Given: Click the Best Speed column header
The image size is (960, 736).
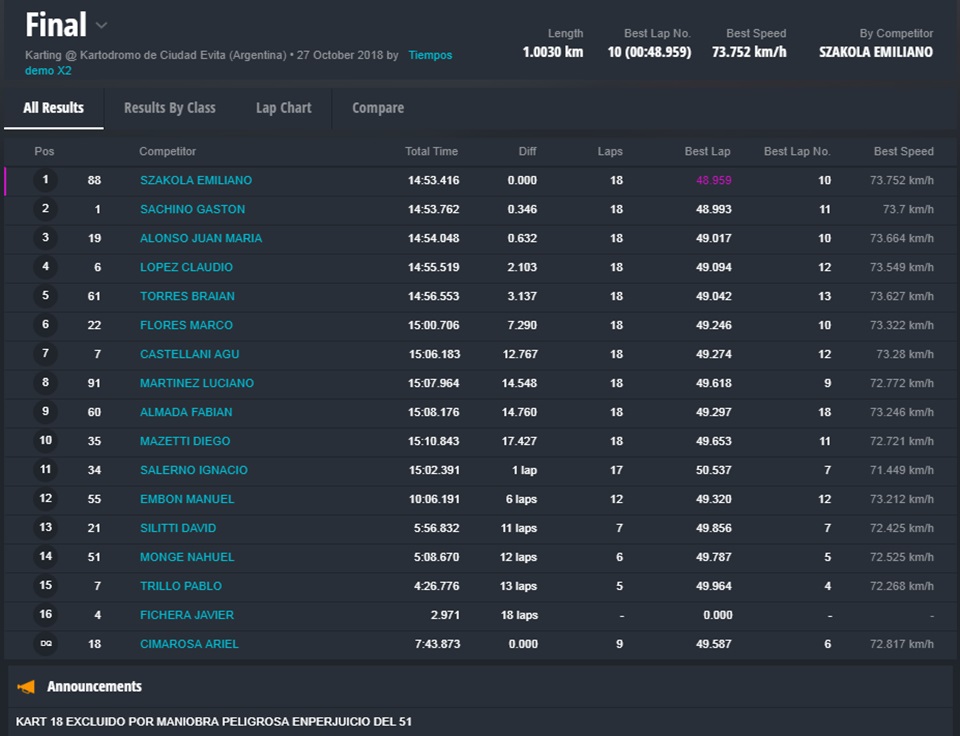Looking at the screenshot, I should tap(903, 152).
